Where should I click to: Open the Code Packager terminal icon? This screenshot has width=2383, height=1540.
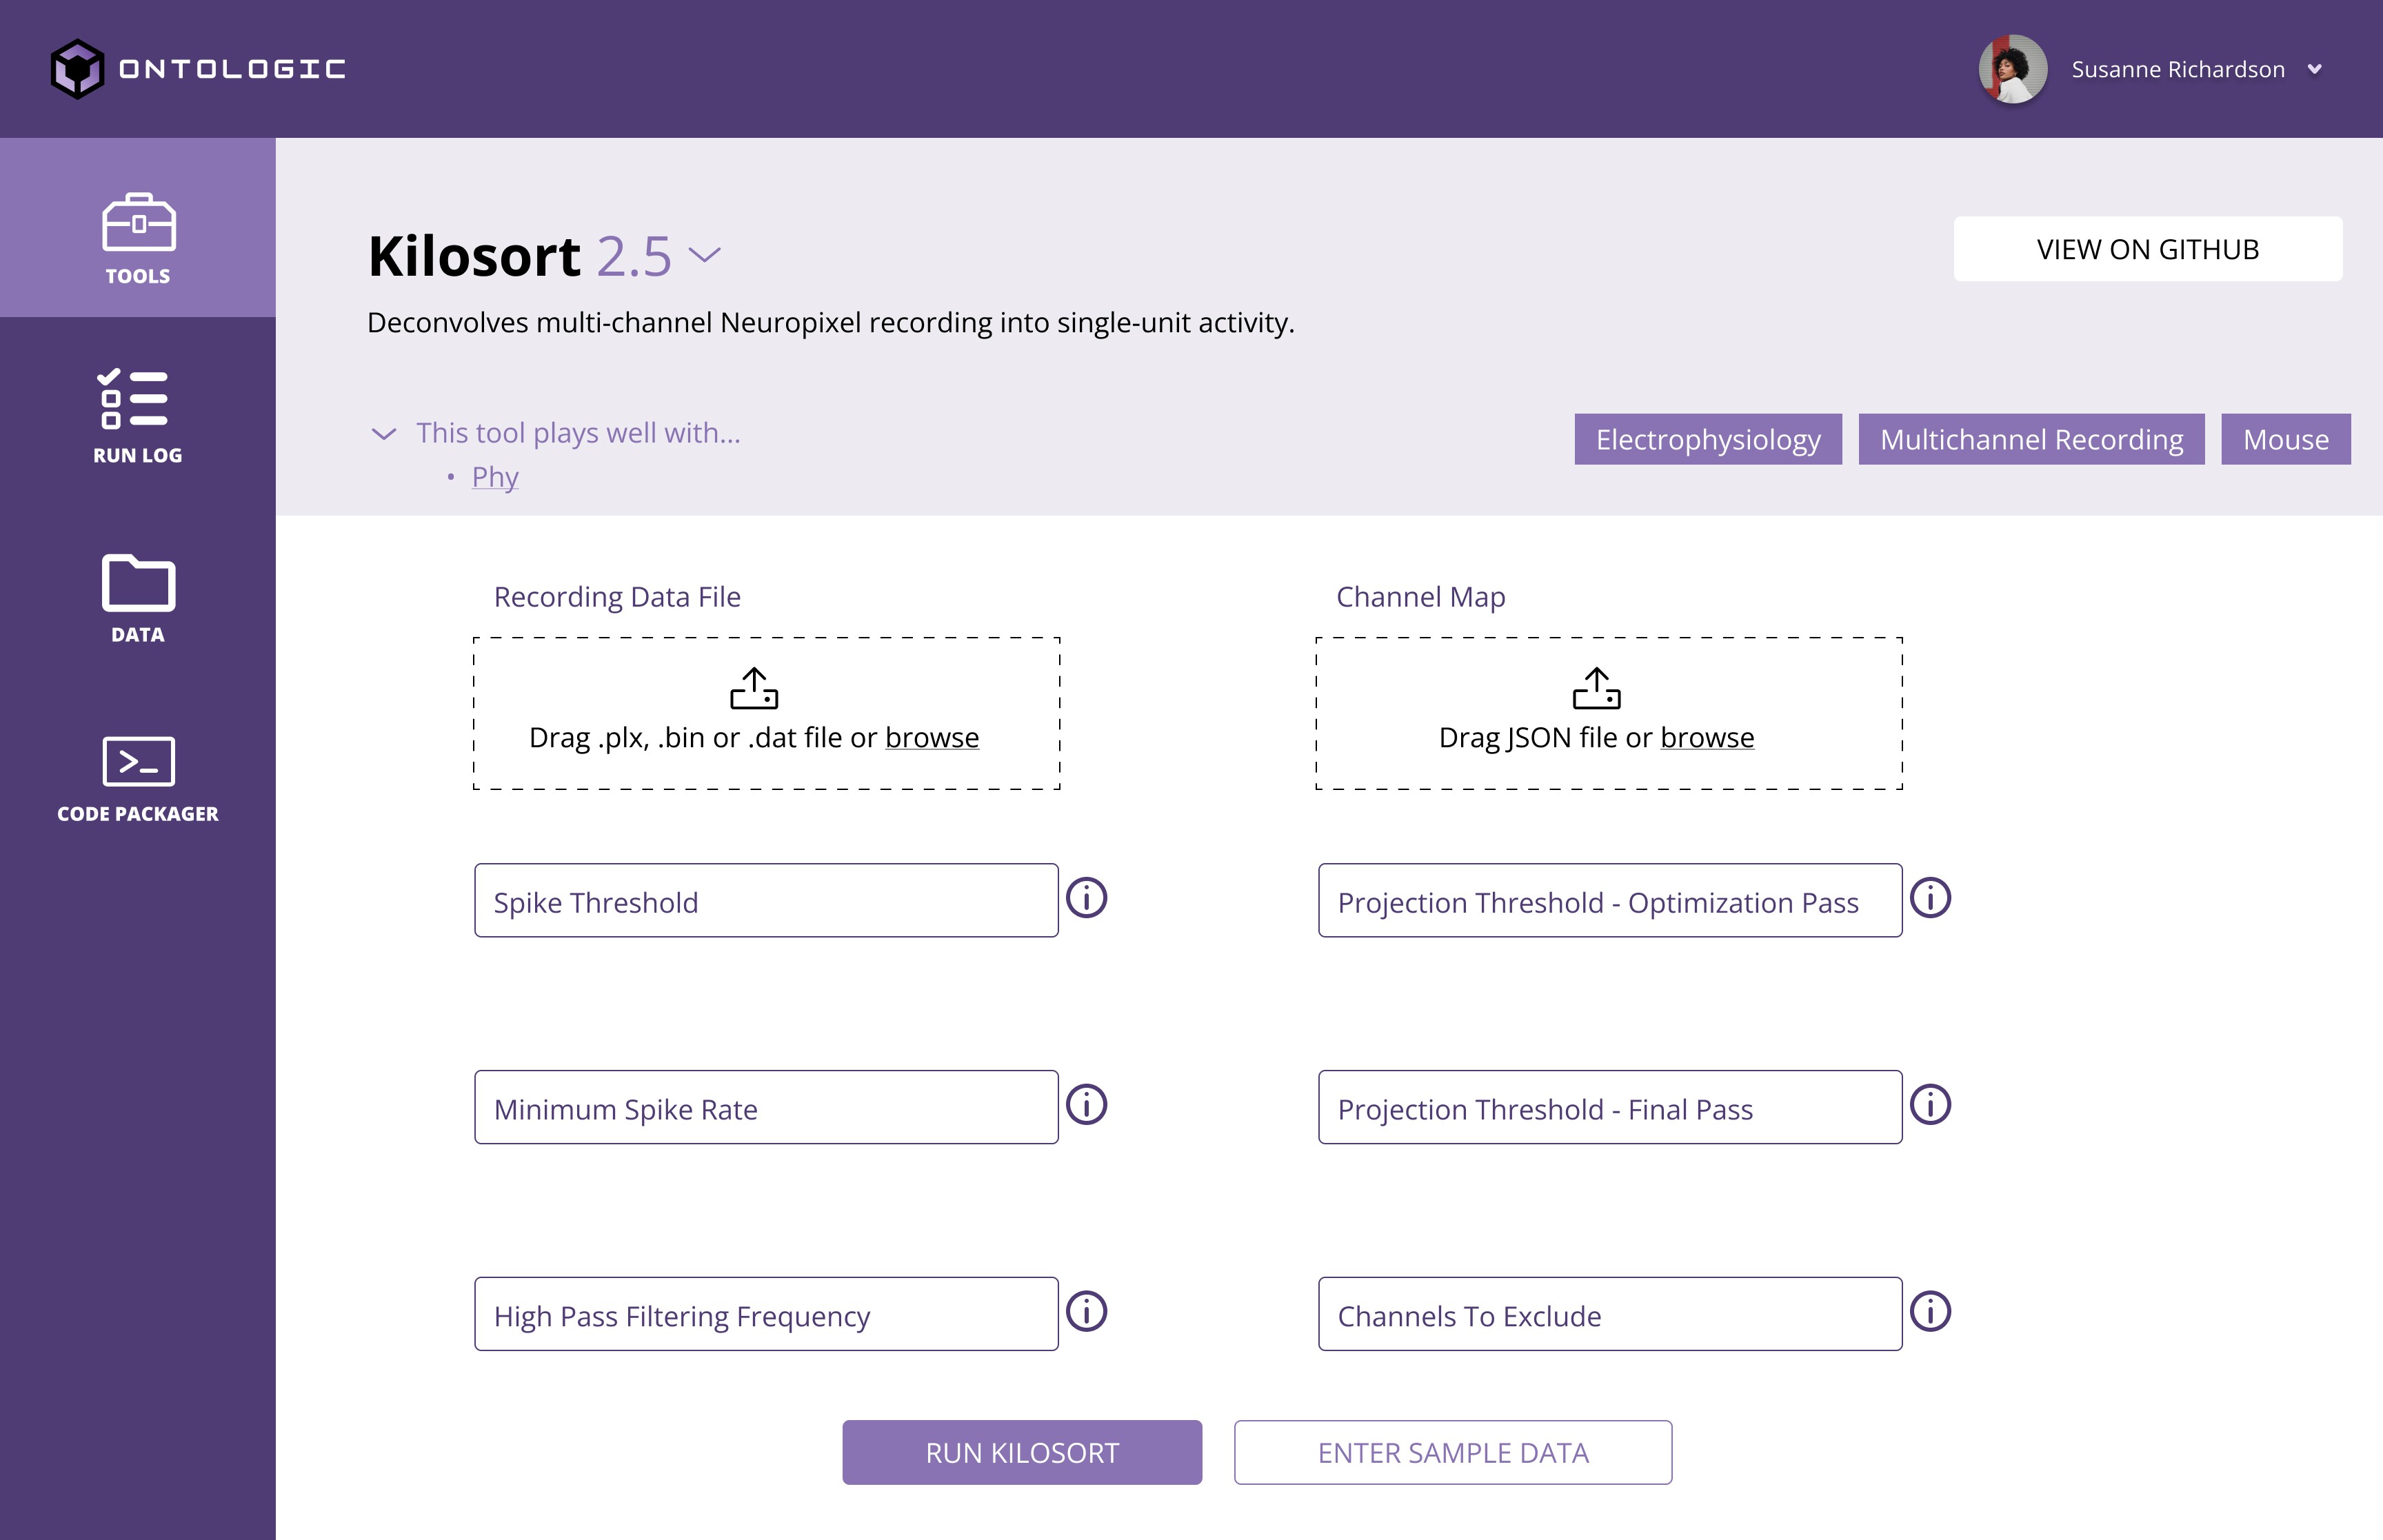(138, 761)
